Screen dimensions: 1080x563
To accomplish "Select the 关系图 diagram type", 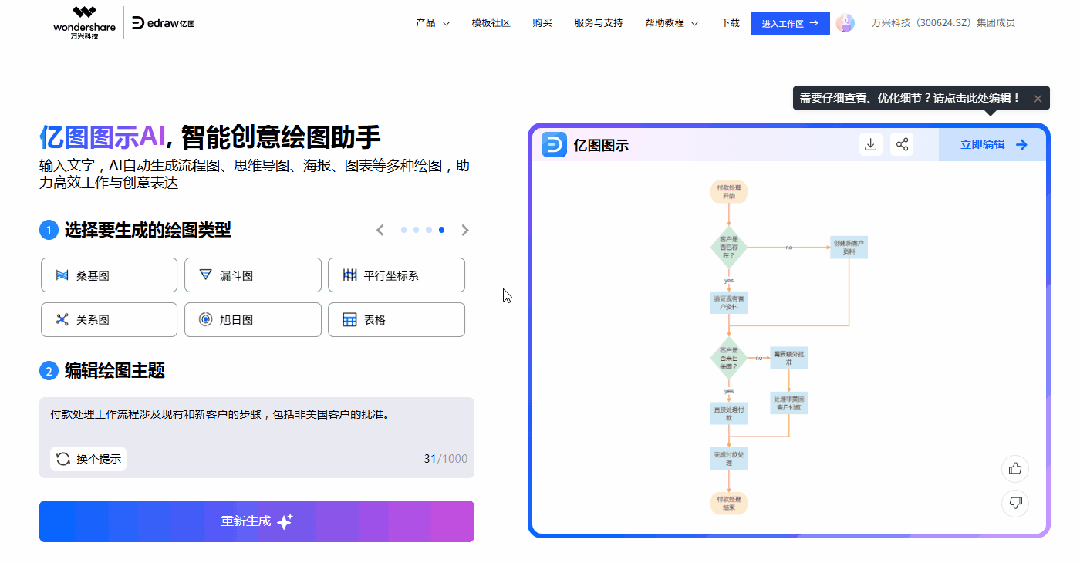I will (109, 319).
